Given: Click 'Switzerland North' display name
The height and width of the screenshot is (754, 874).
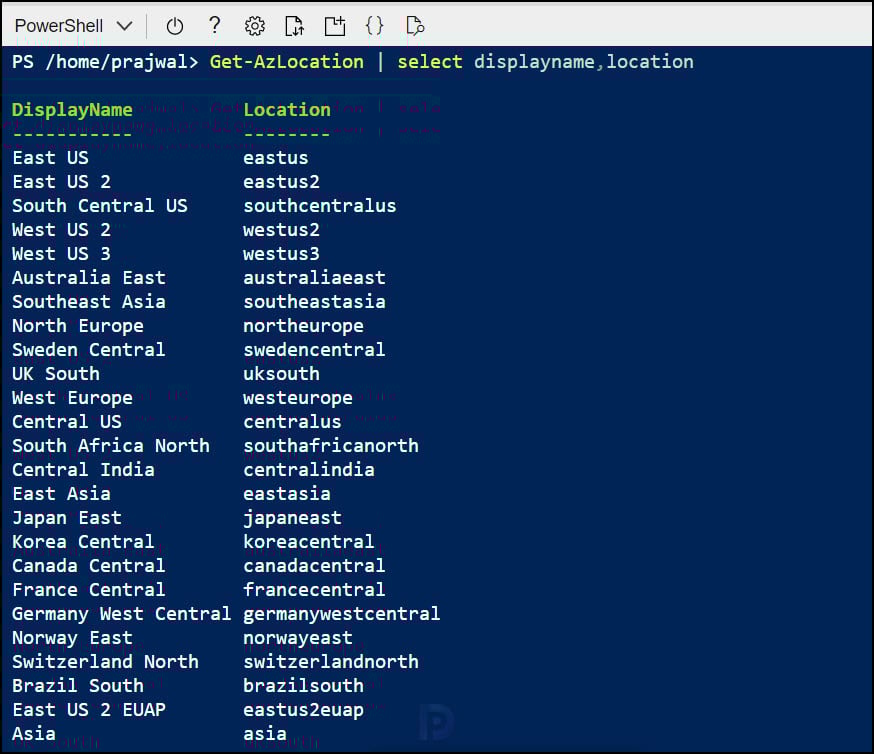Looking at the screenshot, I should pos(105,661).
